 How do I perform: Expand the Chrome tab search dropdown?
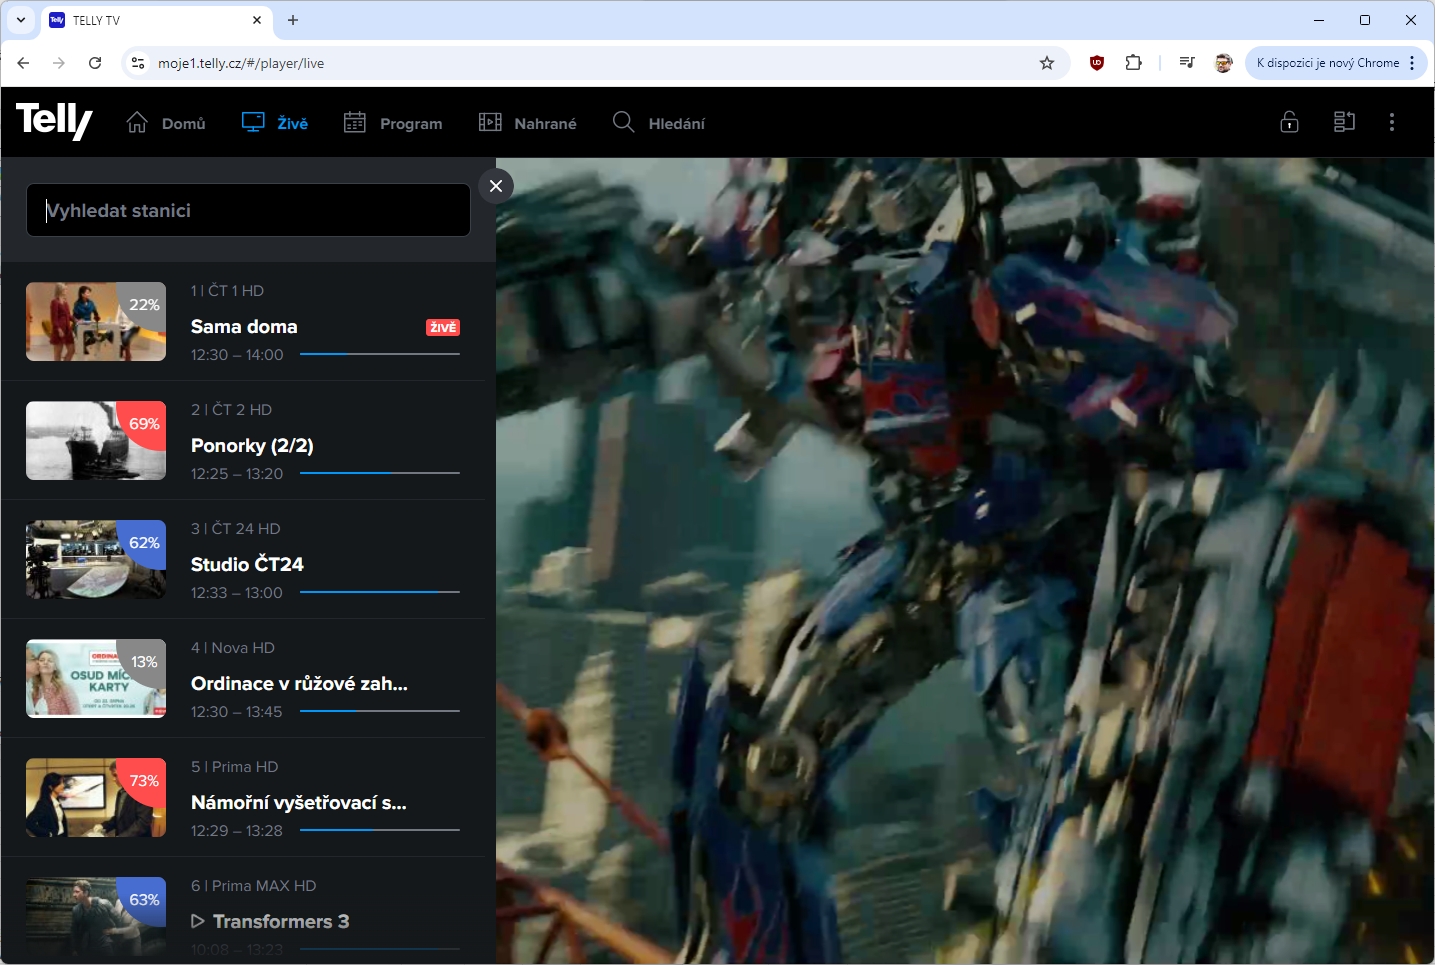click(x=21, y=20)
